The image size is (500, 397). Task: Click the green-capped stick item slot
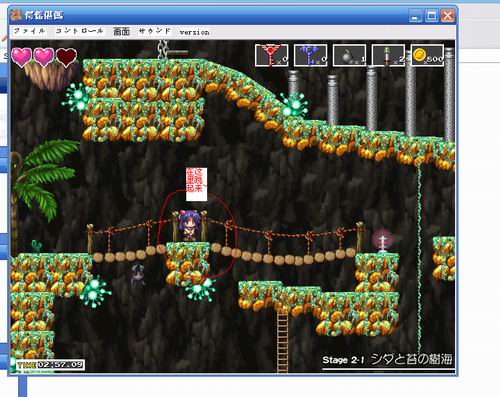click(x=388, y=56)
